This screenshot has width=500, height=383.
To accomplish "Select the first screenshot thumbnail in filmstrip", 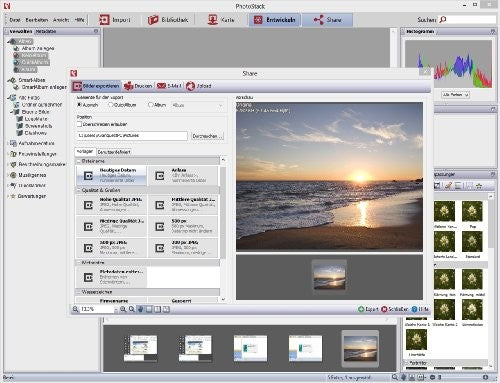I will 140,348.
